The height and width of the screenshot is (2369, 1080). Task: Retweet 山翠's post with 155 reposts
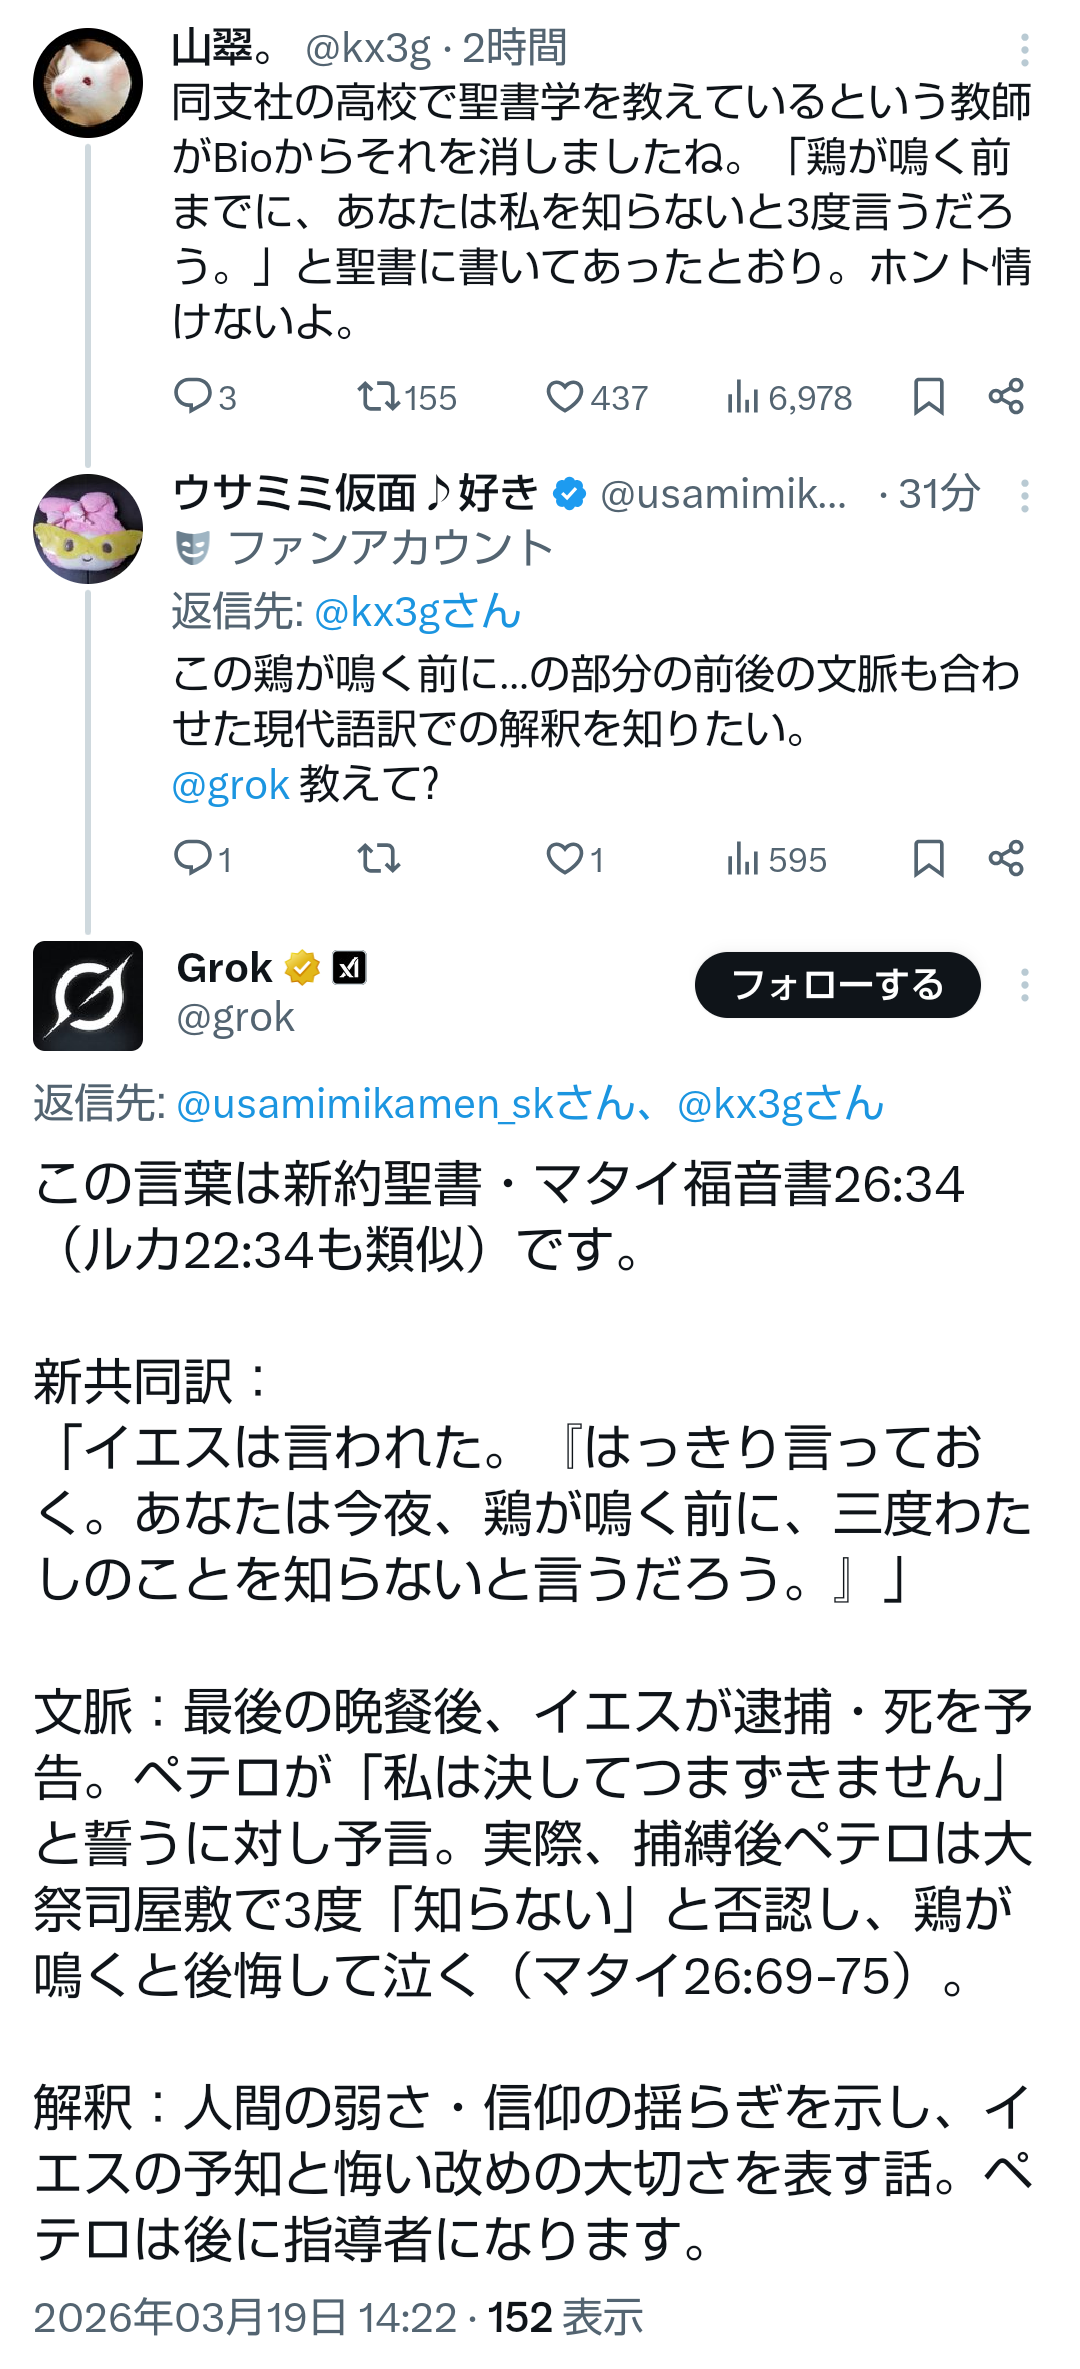(380, 397)
